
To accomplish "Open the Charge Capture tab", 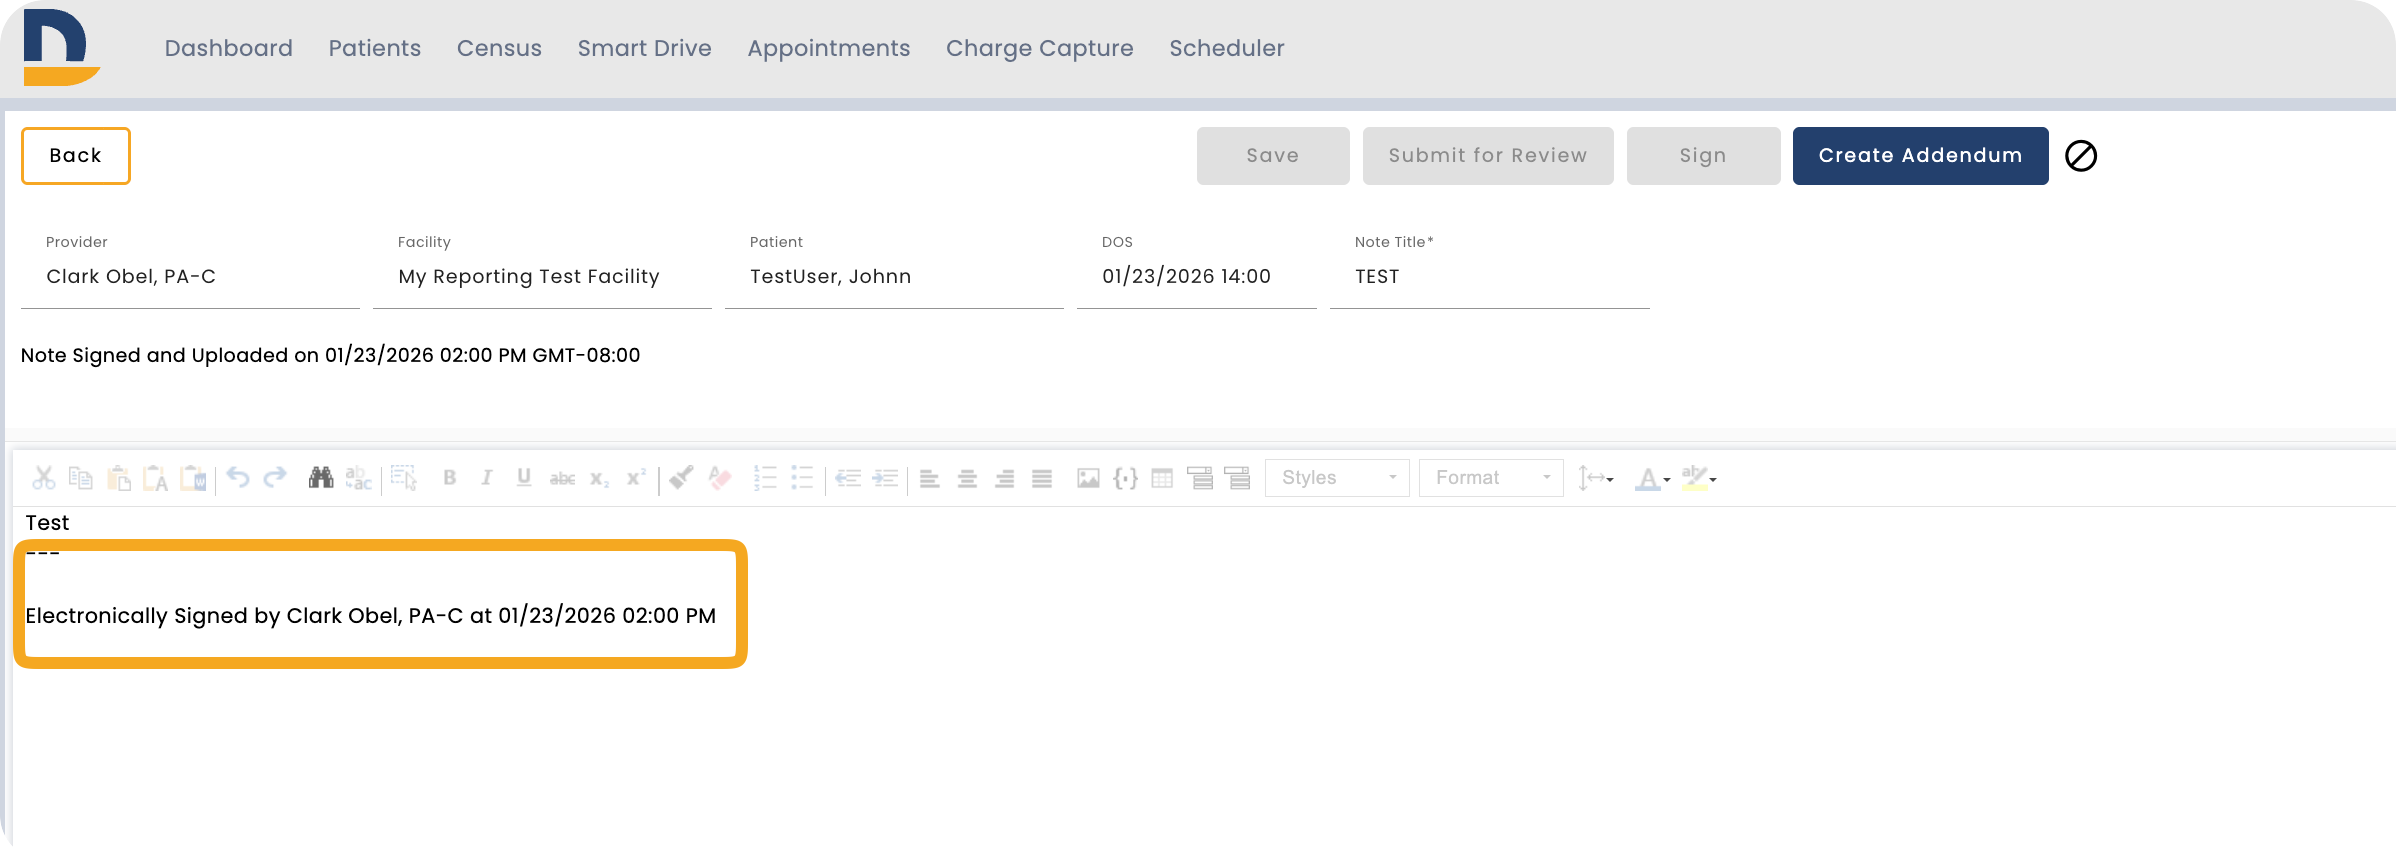I will click(x=1040, y=48).
